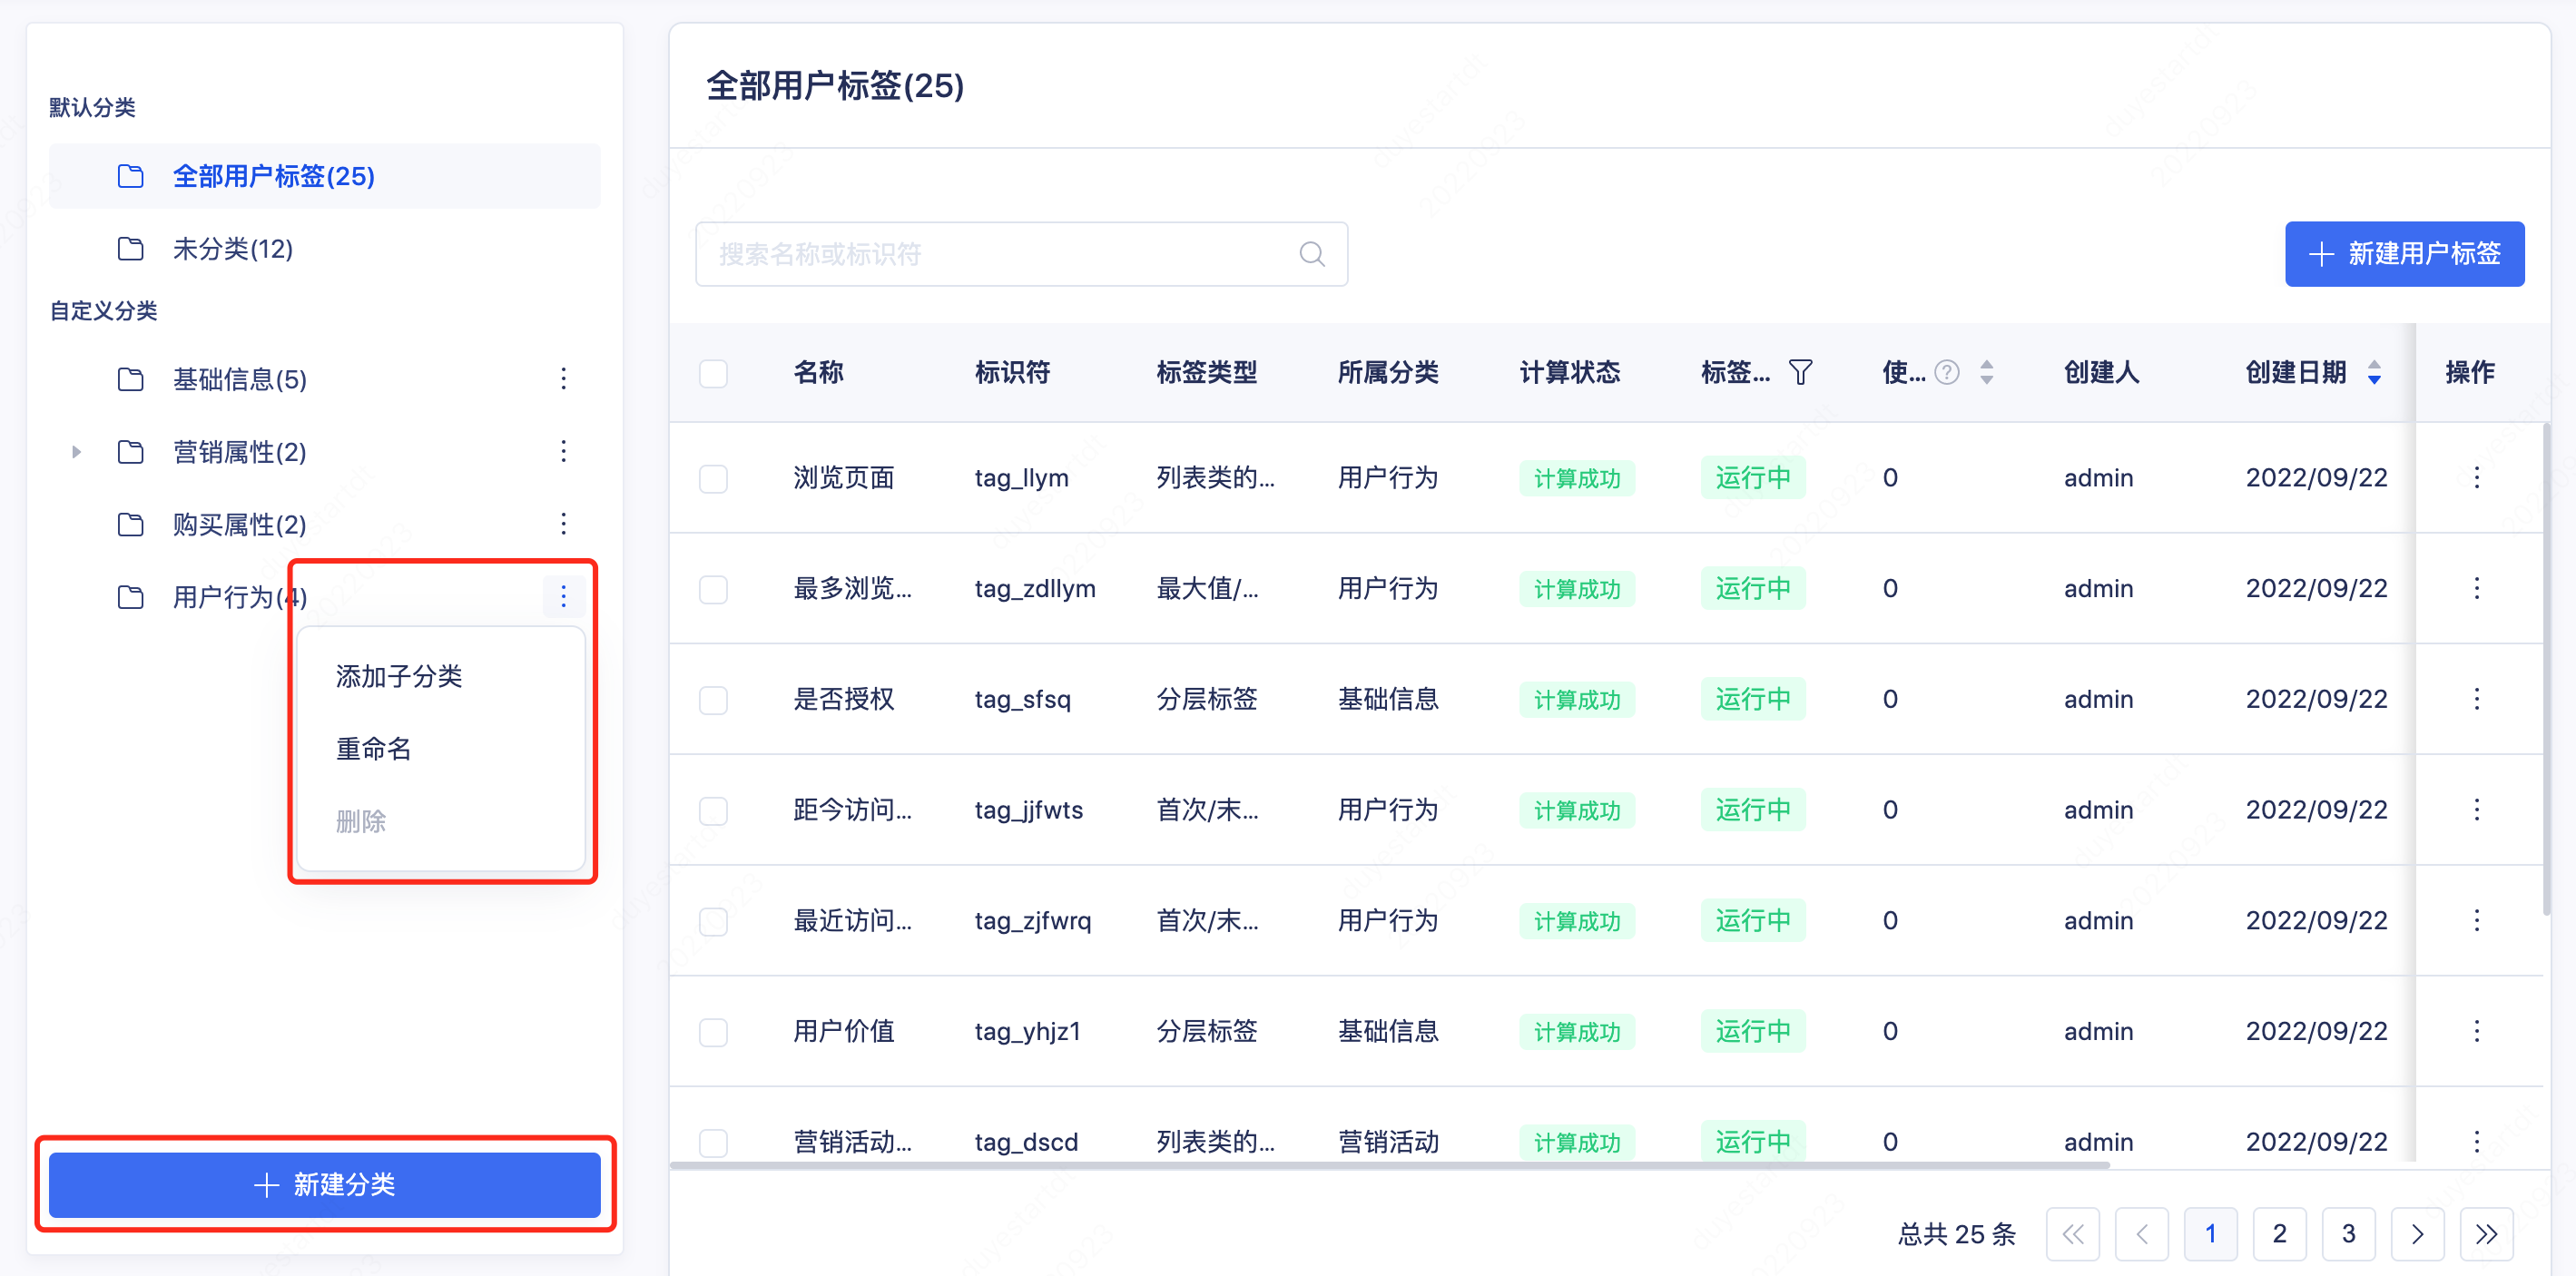Go to the last page with >> icon

pos(2489,1234)
